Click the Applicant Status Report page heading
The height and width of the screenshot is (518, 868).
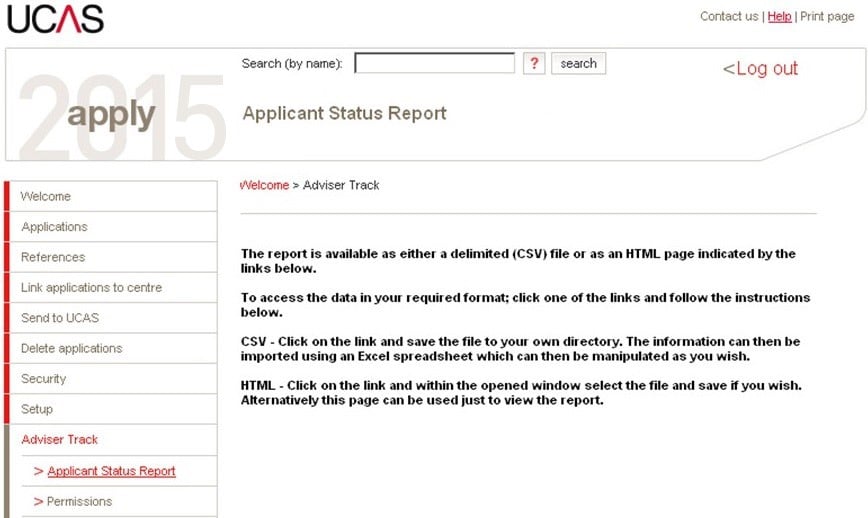[x=344, y=113]
